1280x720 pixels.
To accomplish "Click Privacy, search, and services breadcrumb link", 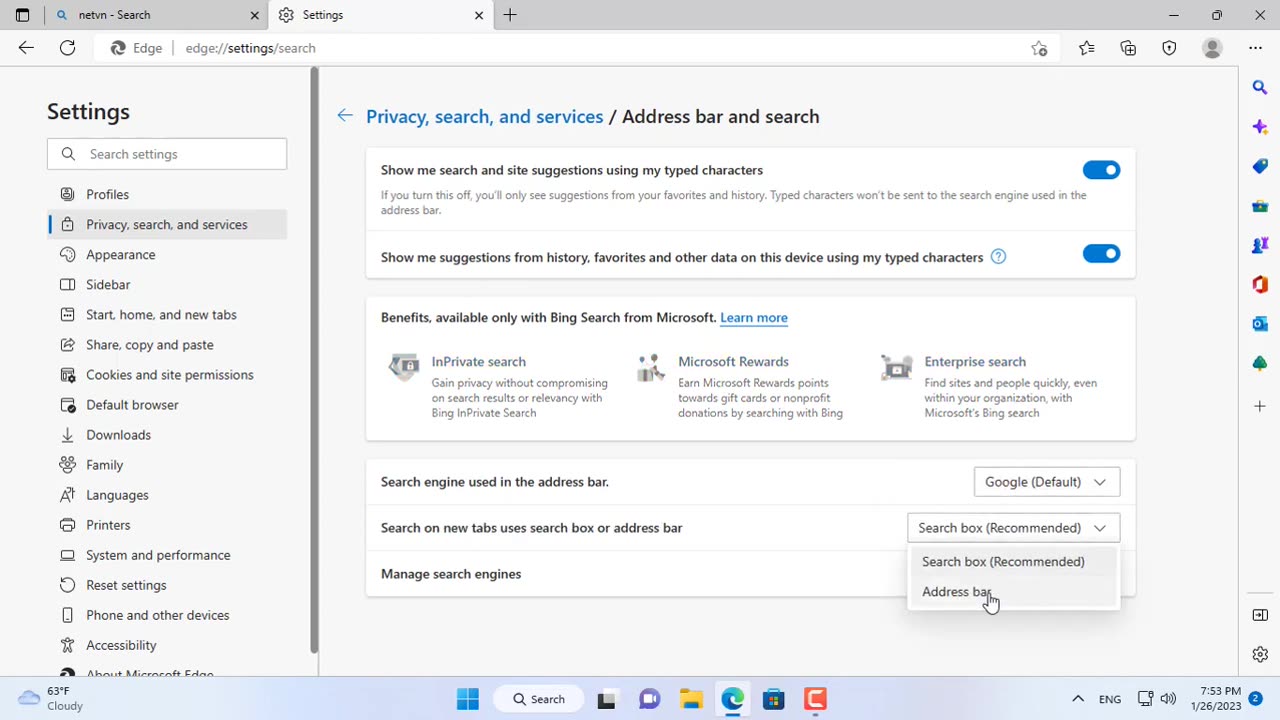I will point(485,116).
